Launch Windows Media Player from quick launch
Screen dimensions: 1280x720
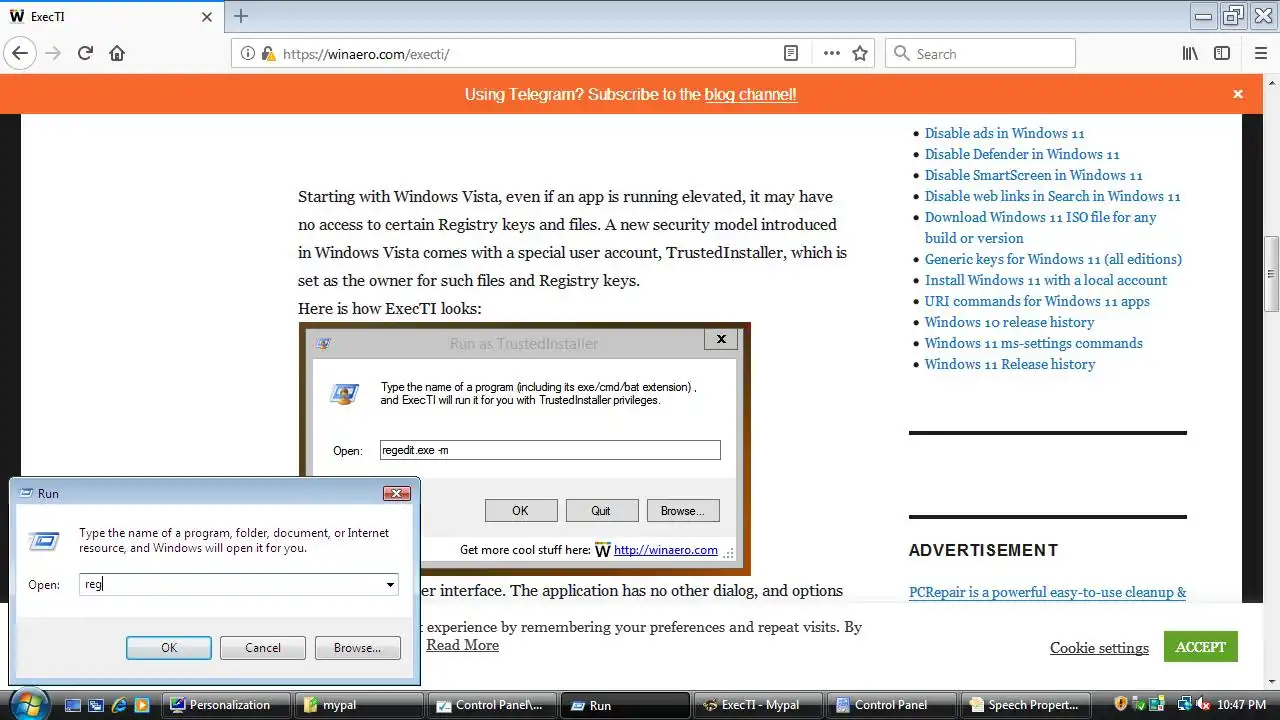(142, 705)
